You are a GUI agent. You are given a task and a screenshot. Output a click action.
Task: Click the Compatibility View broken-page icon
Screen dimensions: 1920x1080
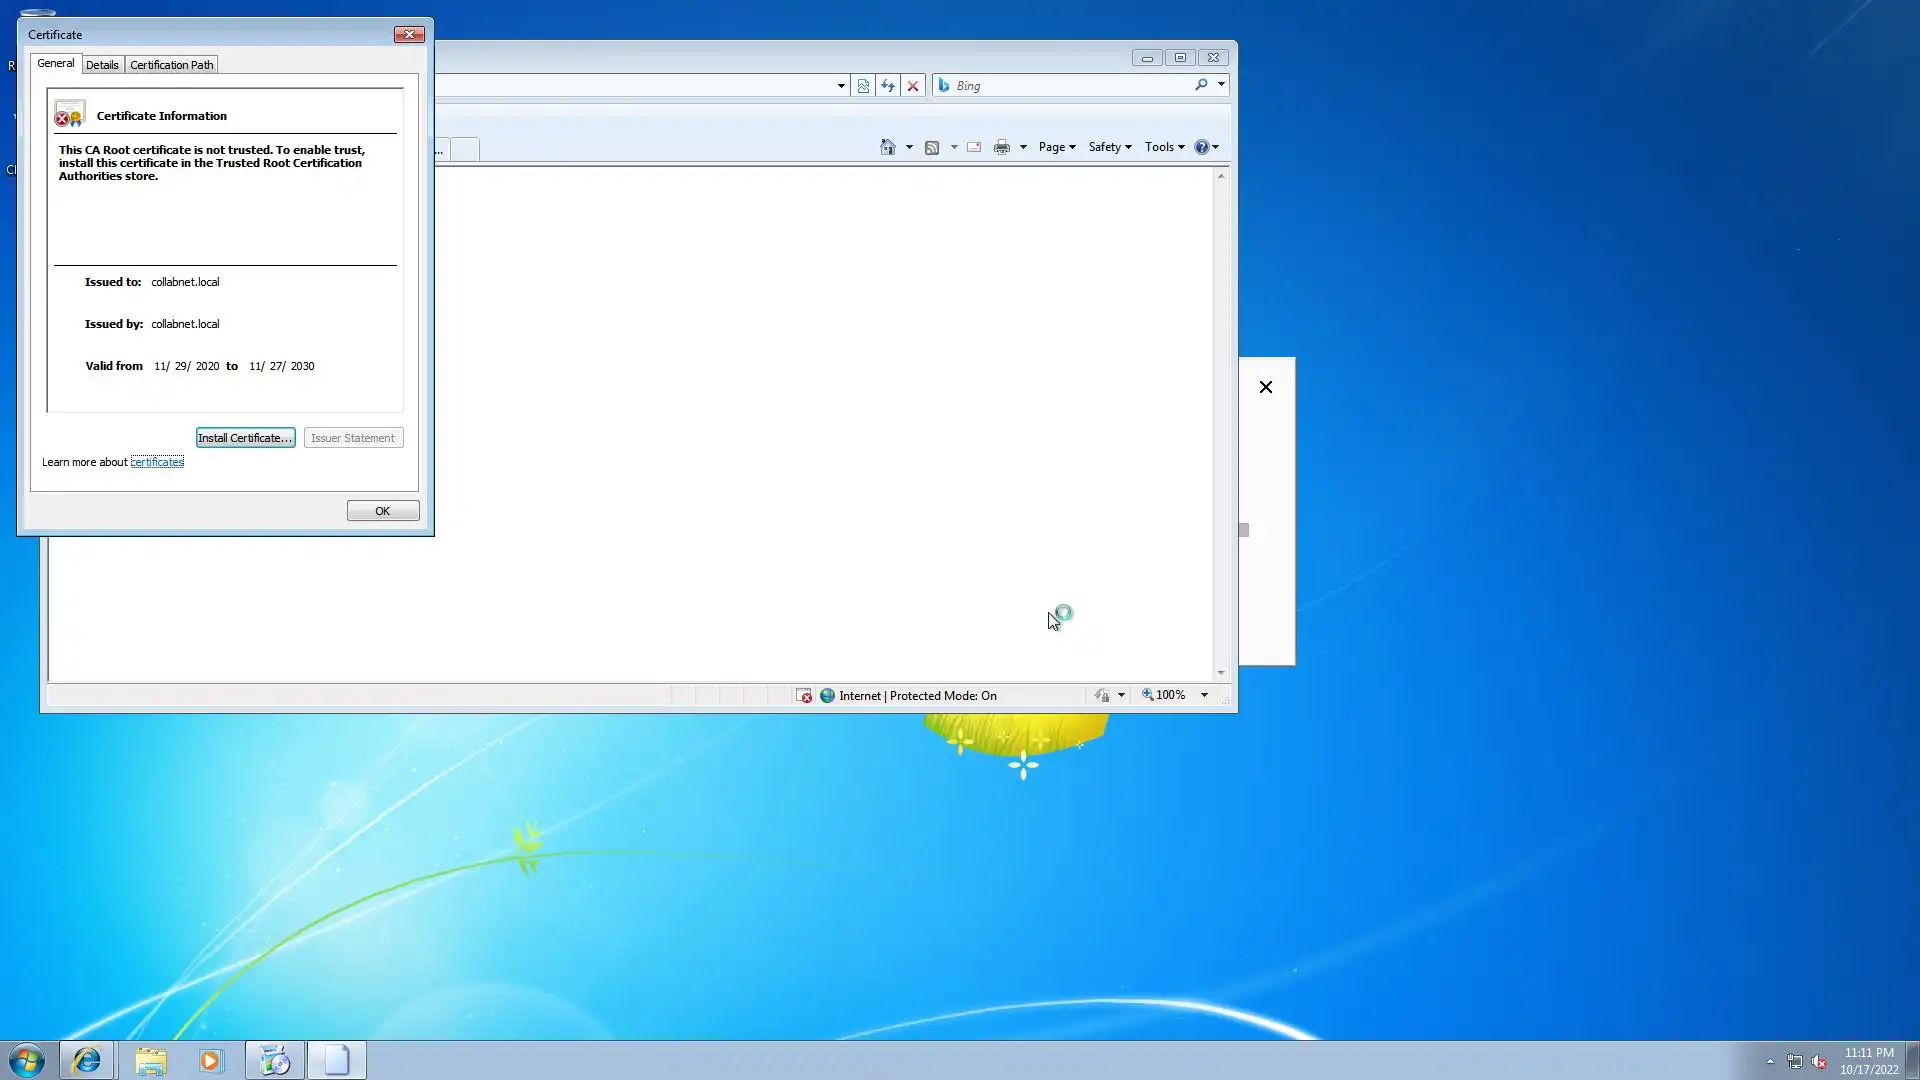pos(863,86)
